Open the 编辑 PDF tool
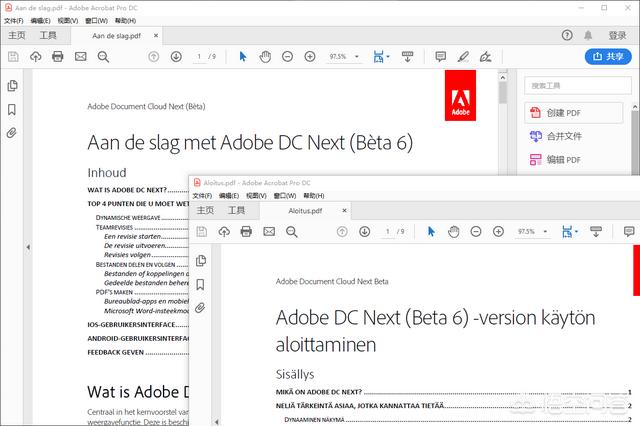 (x=555, y=160)
